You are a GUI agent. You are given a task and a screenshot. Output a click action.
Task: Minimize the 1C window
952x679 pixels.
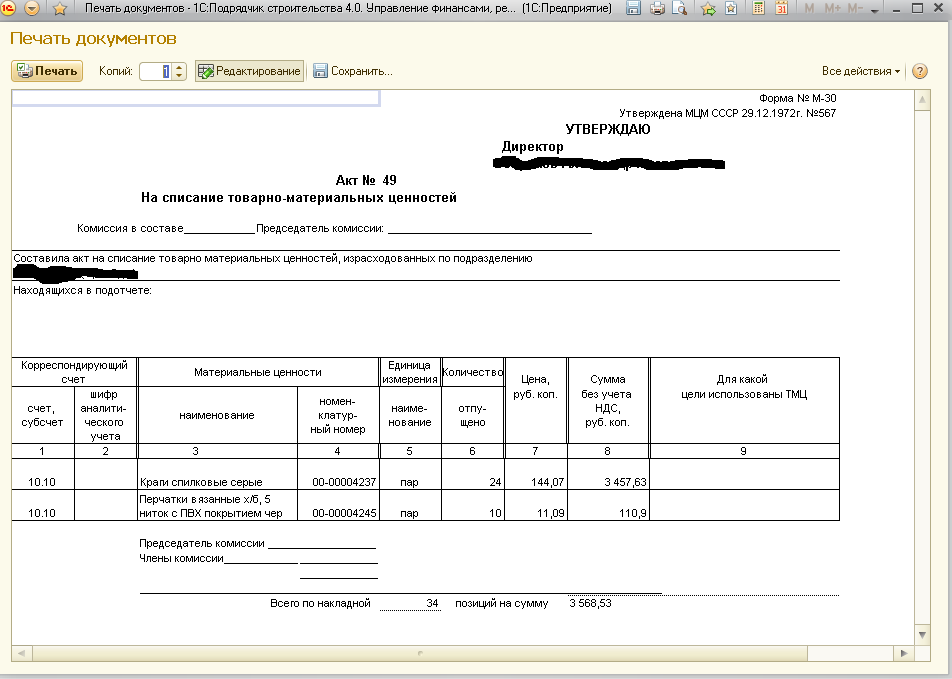(x=896, y=9)
